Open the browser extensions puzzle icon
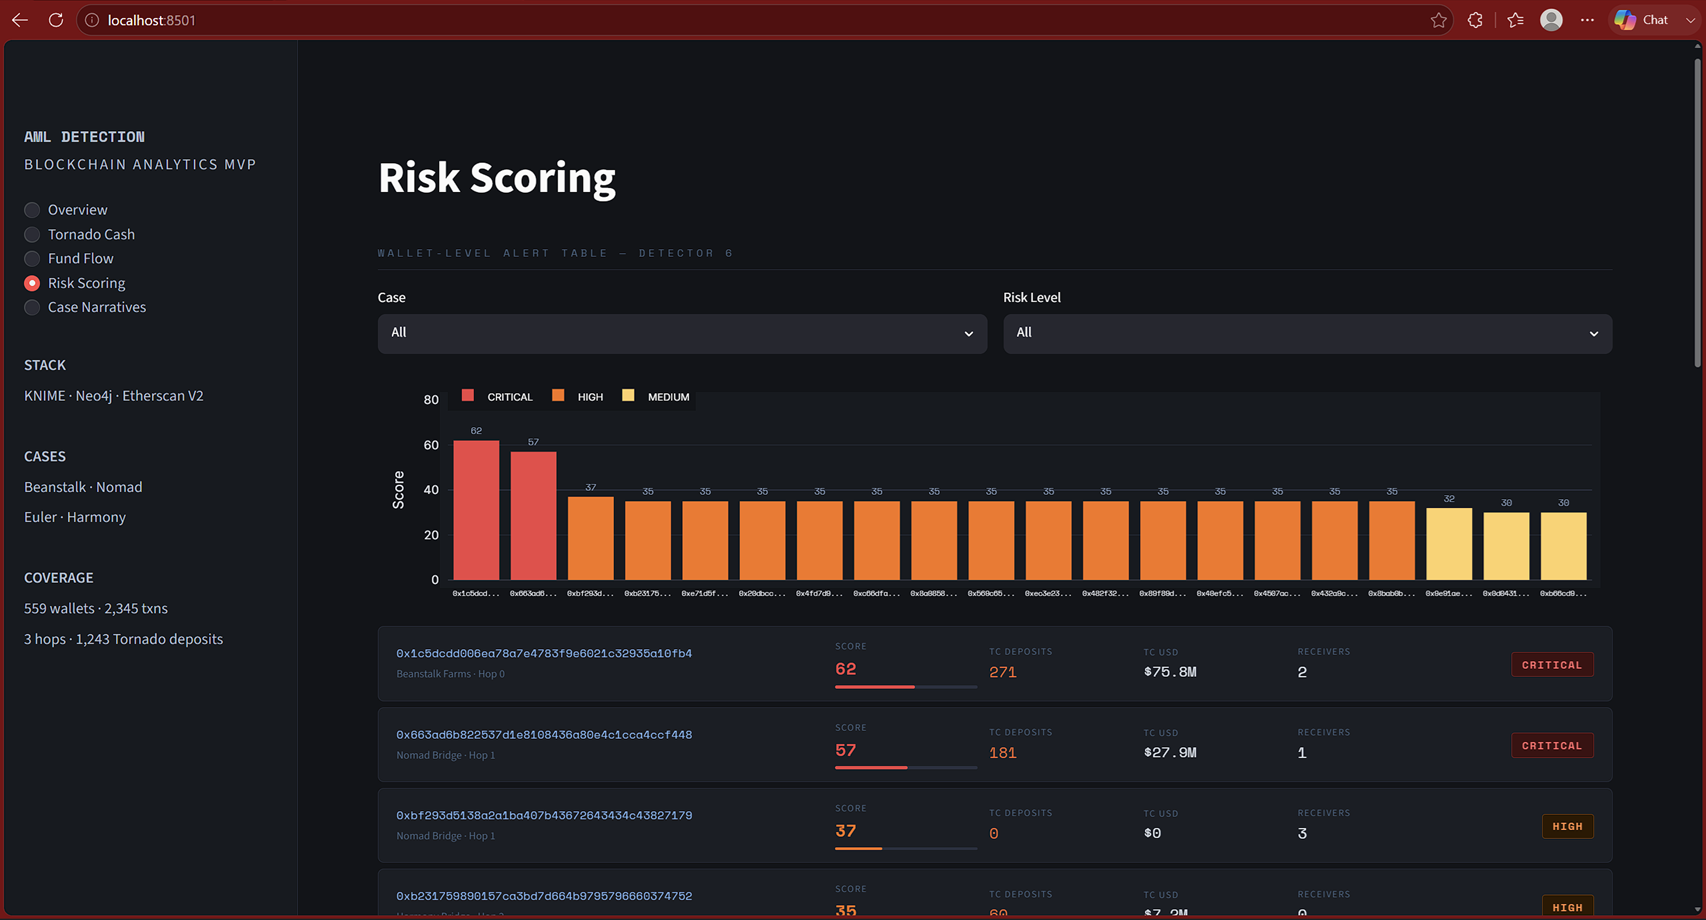This screenshot has height=920, width=1706. coord(1475,20)
